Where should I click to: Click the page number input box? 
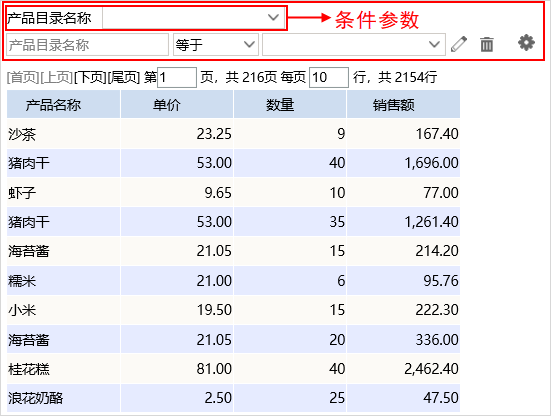pos(177,77)
